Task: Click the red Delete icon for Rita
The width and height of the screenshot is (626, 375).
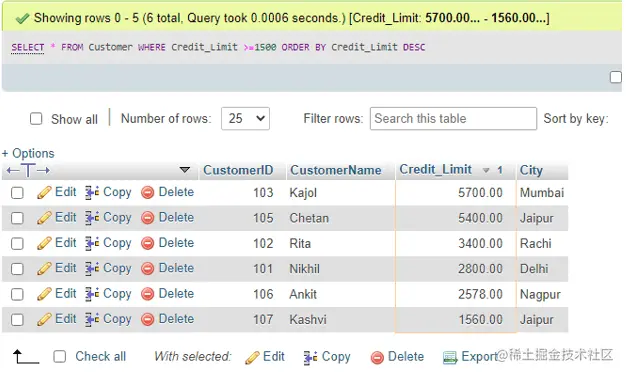Action: (x=147, y=243)
